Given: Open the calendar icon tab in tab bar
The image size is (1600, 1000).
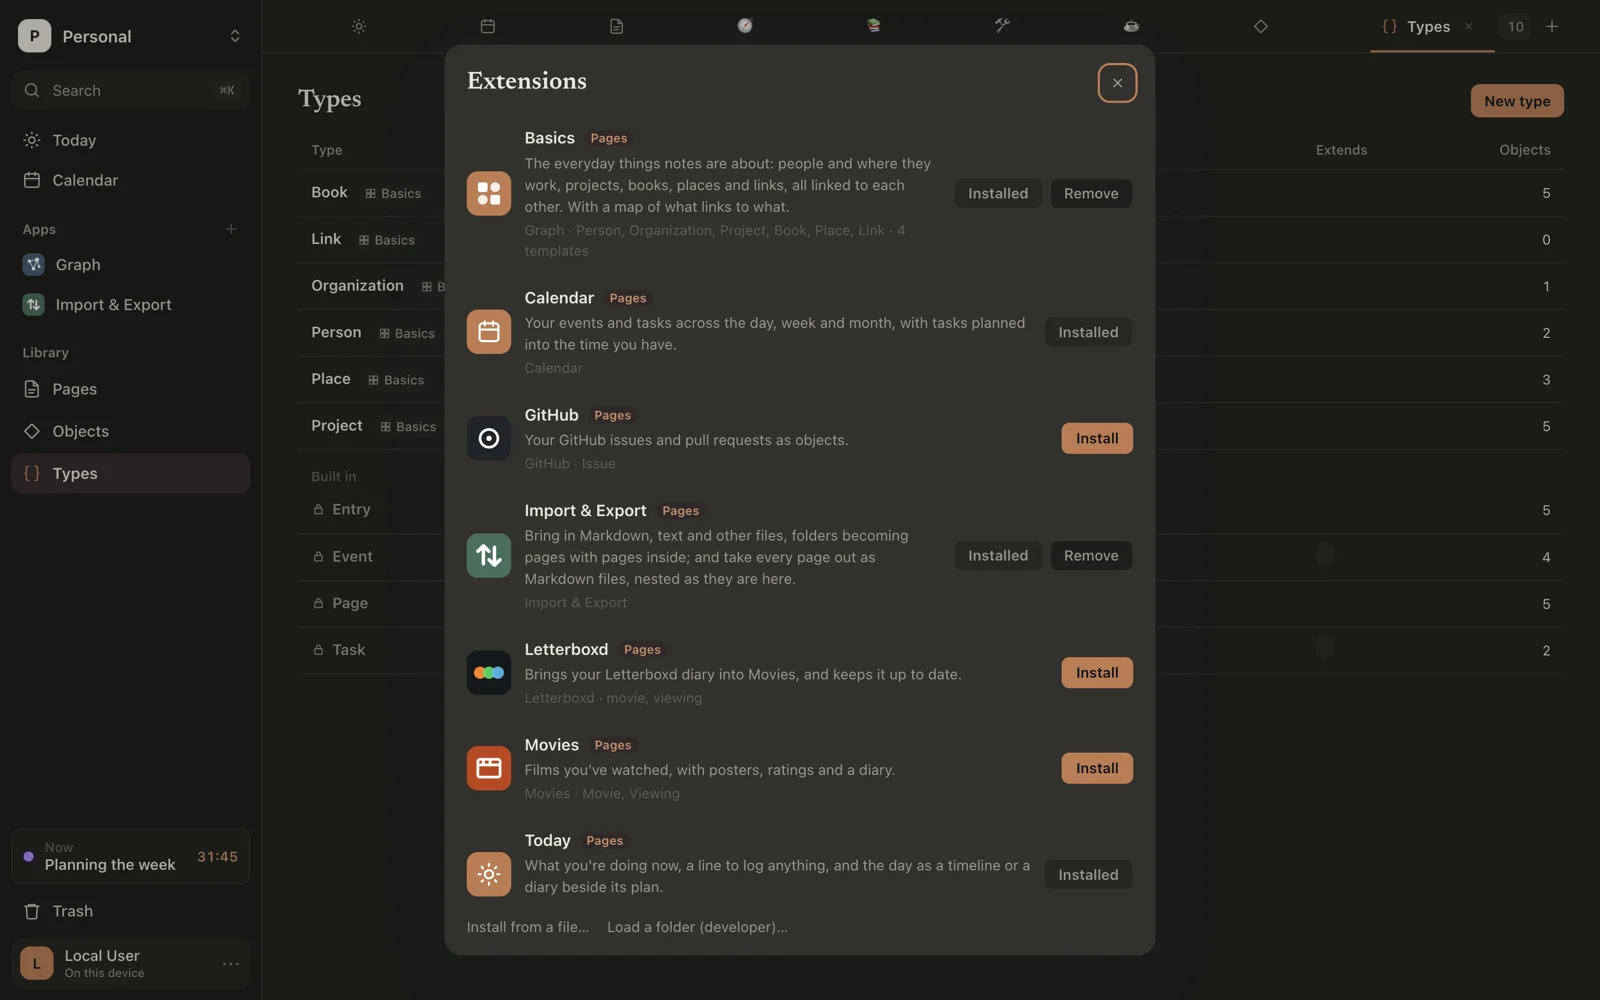Looking at the screenshot, I should coord(488,27).
